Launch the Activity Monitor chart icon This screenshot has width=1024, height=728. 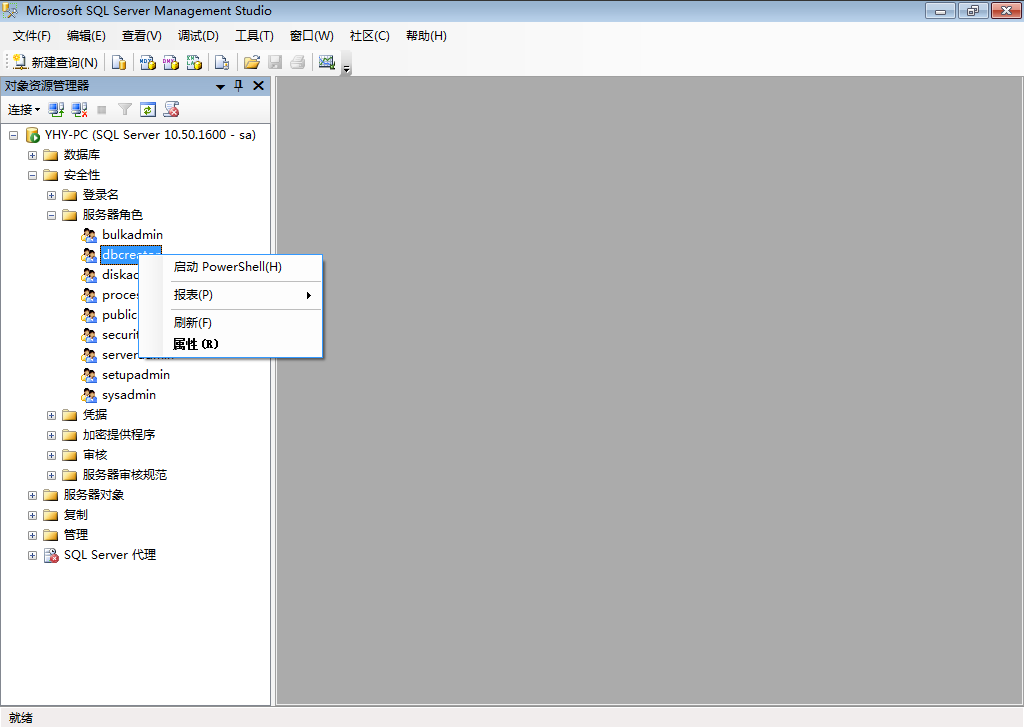click(327, 62)
